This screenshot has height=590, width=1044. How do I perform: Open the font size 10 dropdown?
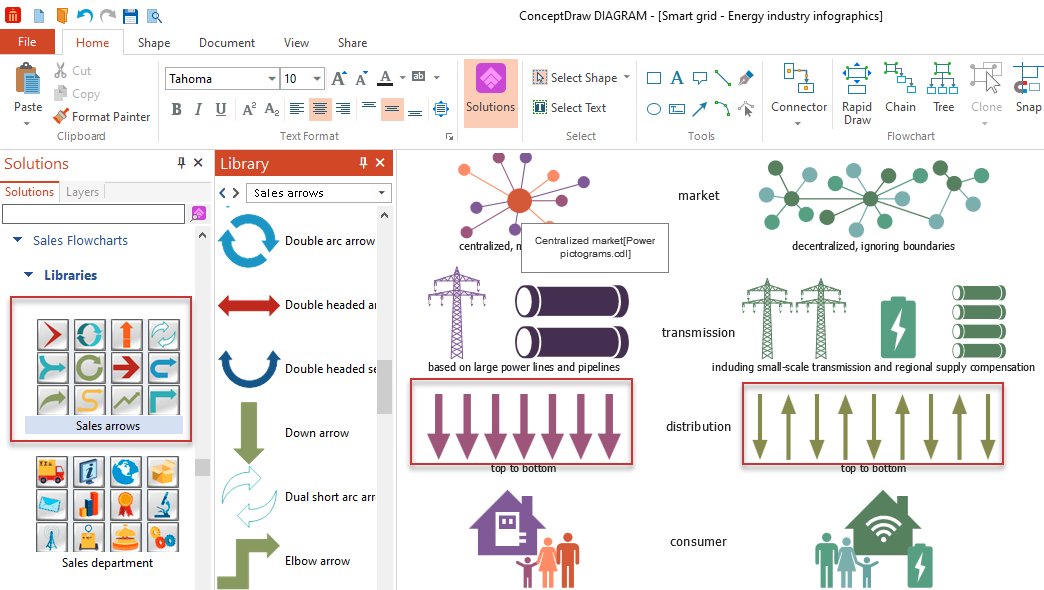pos(317,79)
